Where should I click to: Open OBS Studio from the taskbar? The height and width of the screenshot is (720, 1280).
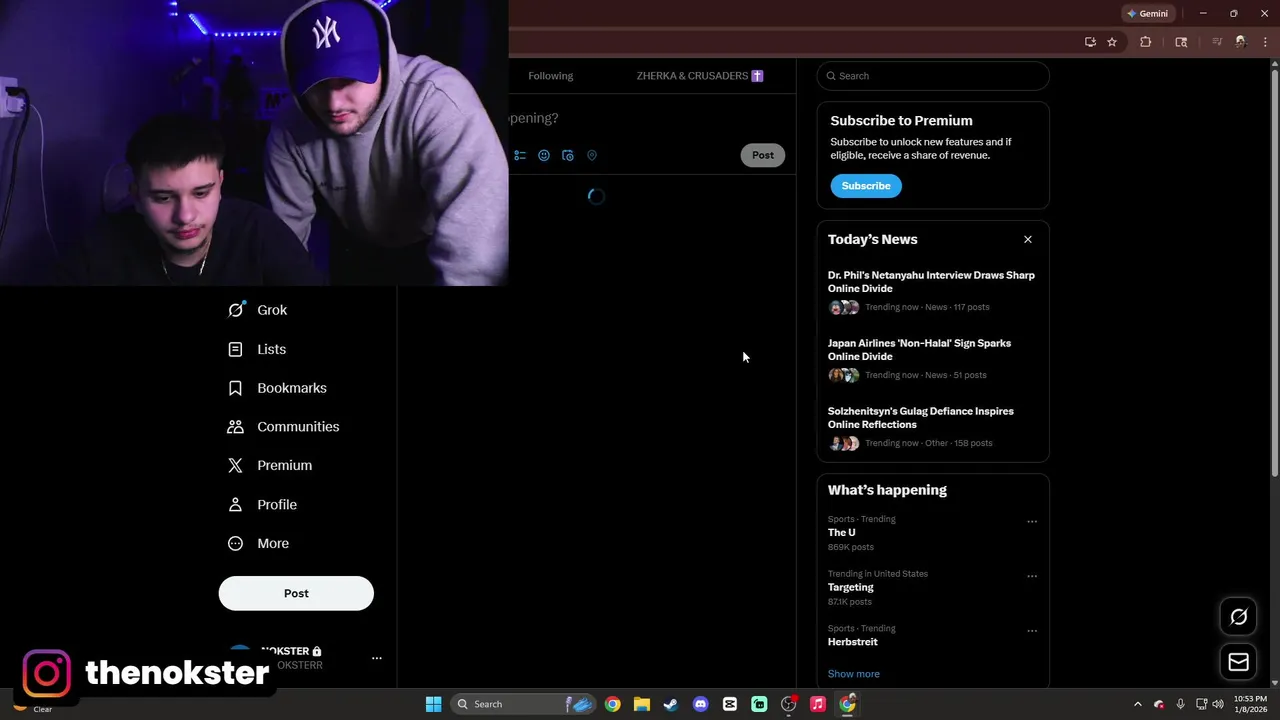[788, 704]
